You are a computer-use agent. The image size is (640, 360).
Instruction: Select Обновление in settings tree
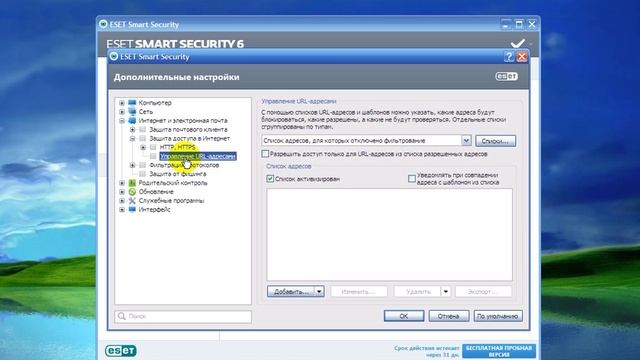(156, 191)
